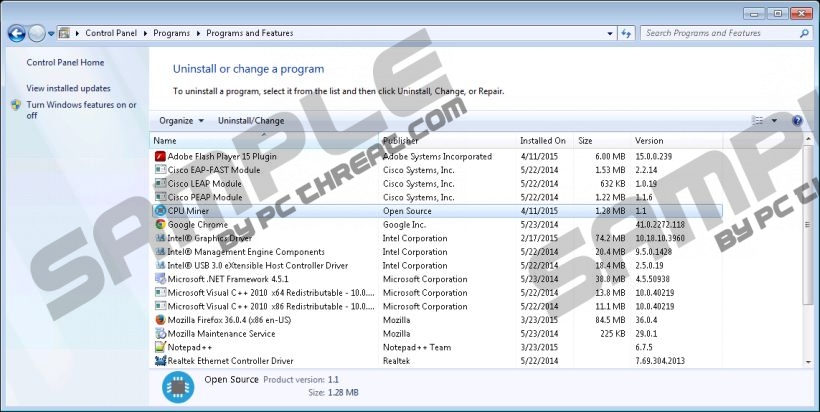820x412 pixels.
Task: Open the Organize menu
Action: point(181,121)
